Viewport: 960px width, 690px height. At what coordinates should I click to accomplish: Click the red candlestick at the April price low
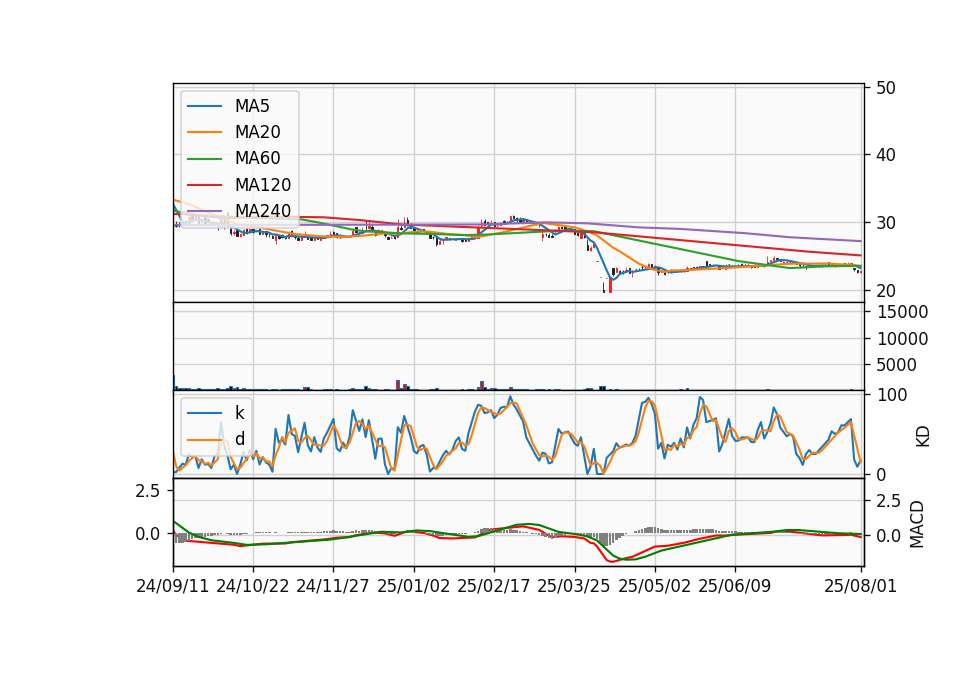pyautogui.click(x=610, y=286)
